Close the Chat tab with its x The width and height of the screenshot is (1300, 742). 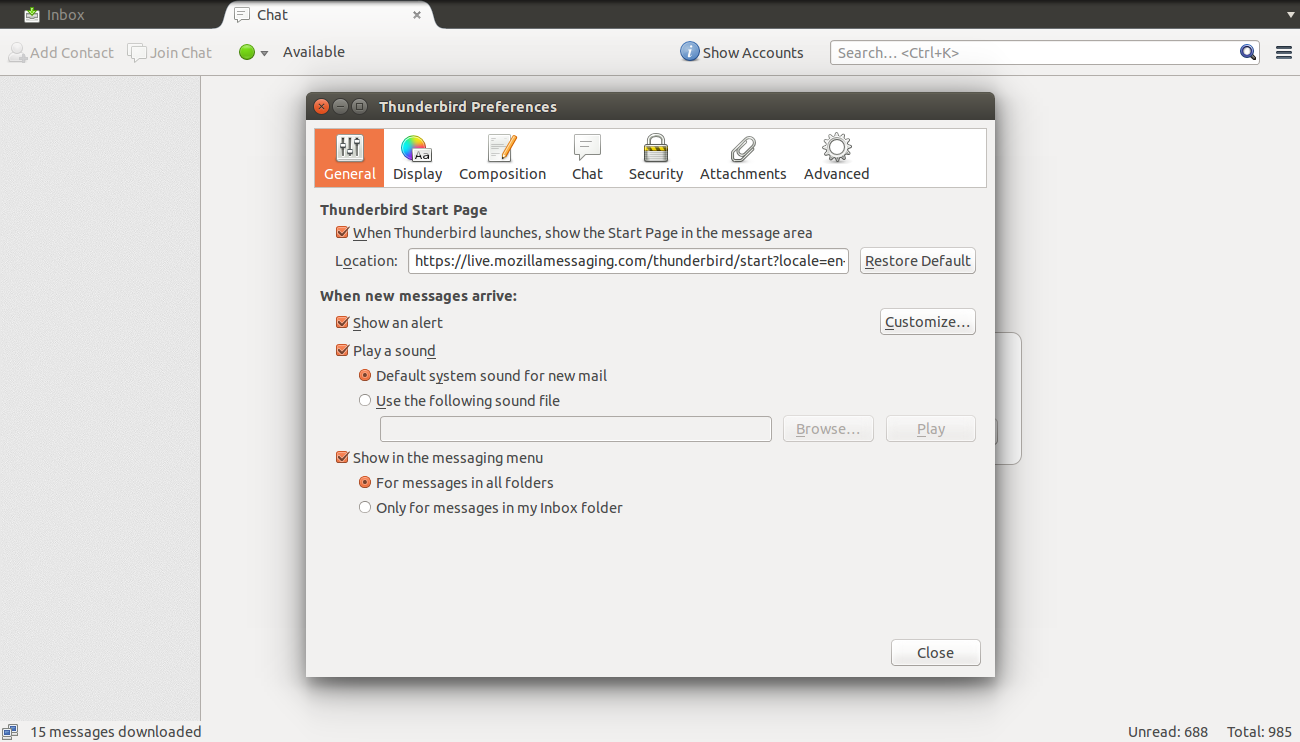tap(417, 15)
